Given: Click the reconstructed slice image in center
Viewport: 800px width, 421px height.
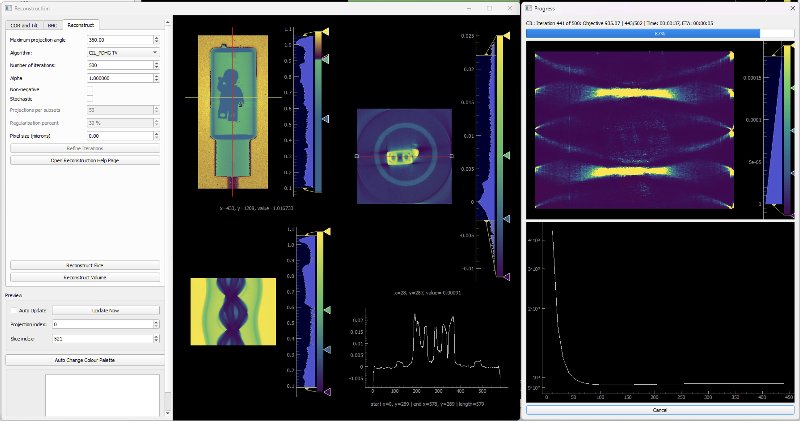Looking at the screenshot, I should pyautogui.click(x=404, y=156).
